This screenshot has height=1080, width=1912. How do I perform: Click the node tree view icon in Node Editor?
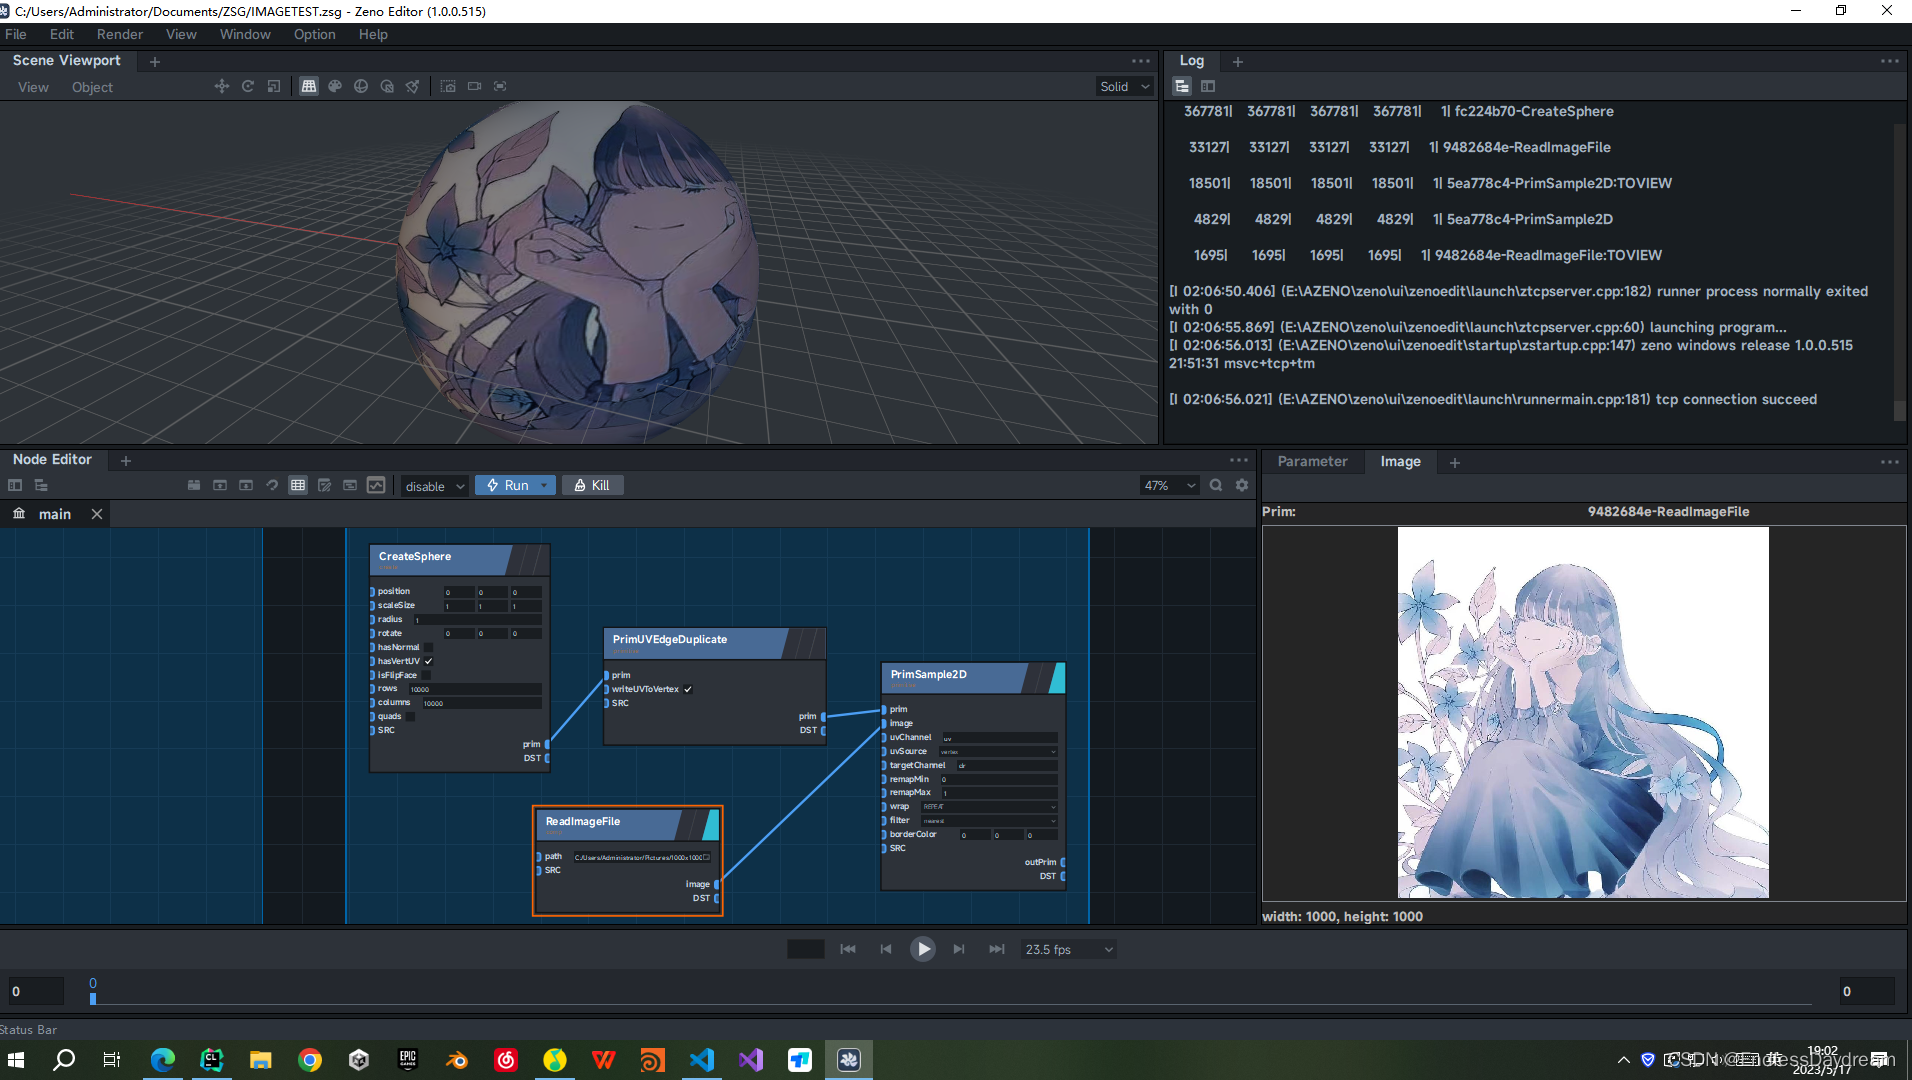tap(41, 485)
